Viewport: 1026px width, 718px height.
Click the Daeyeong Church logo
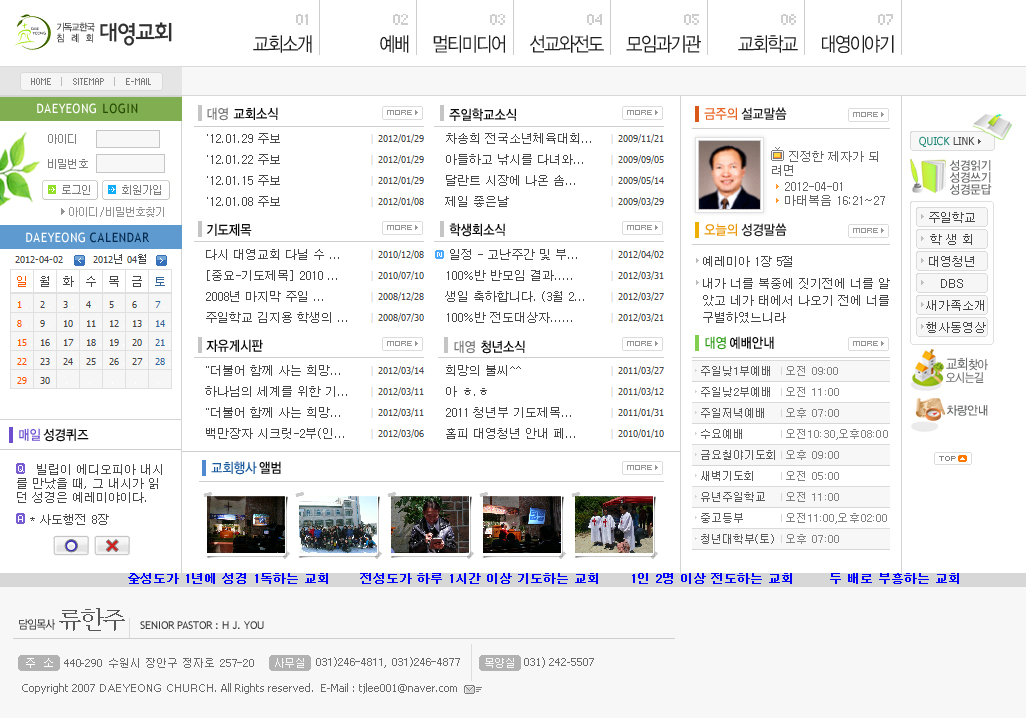[x=95, y=33]
